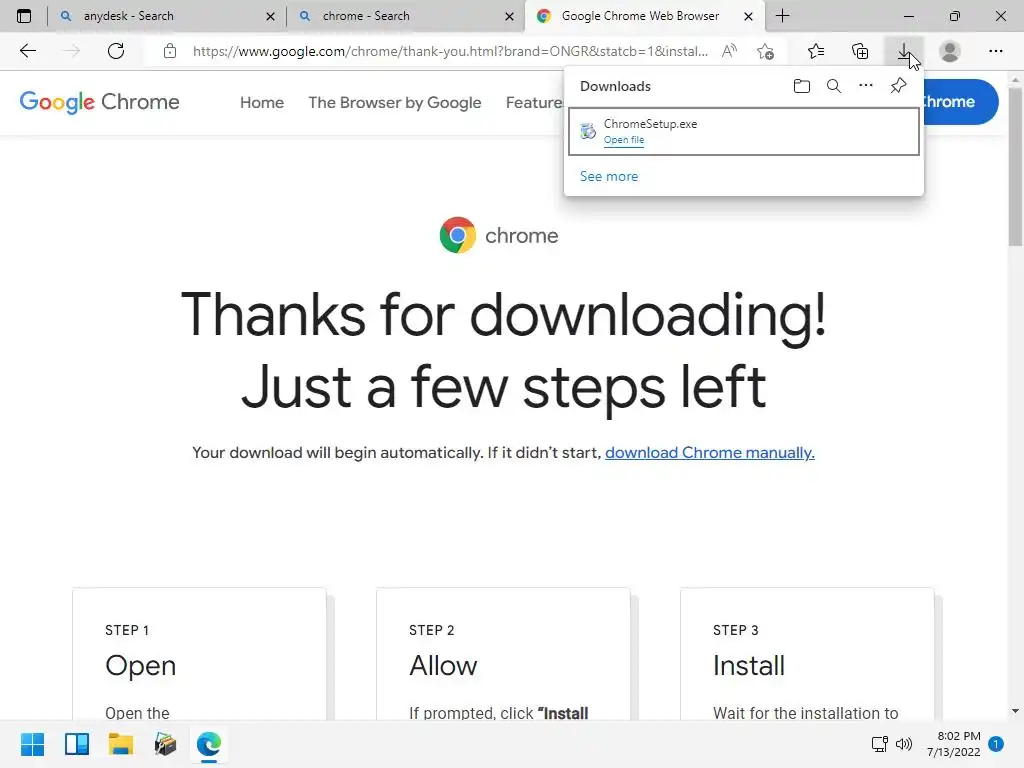Image resolution: width=1024 pixels, height=768 pixels.
Task: Add this page to favorites star icon
Action: coord(765,51)
